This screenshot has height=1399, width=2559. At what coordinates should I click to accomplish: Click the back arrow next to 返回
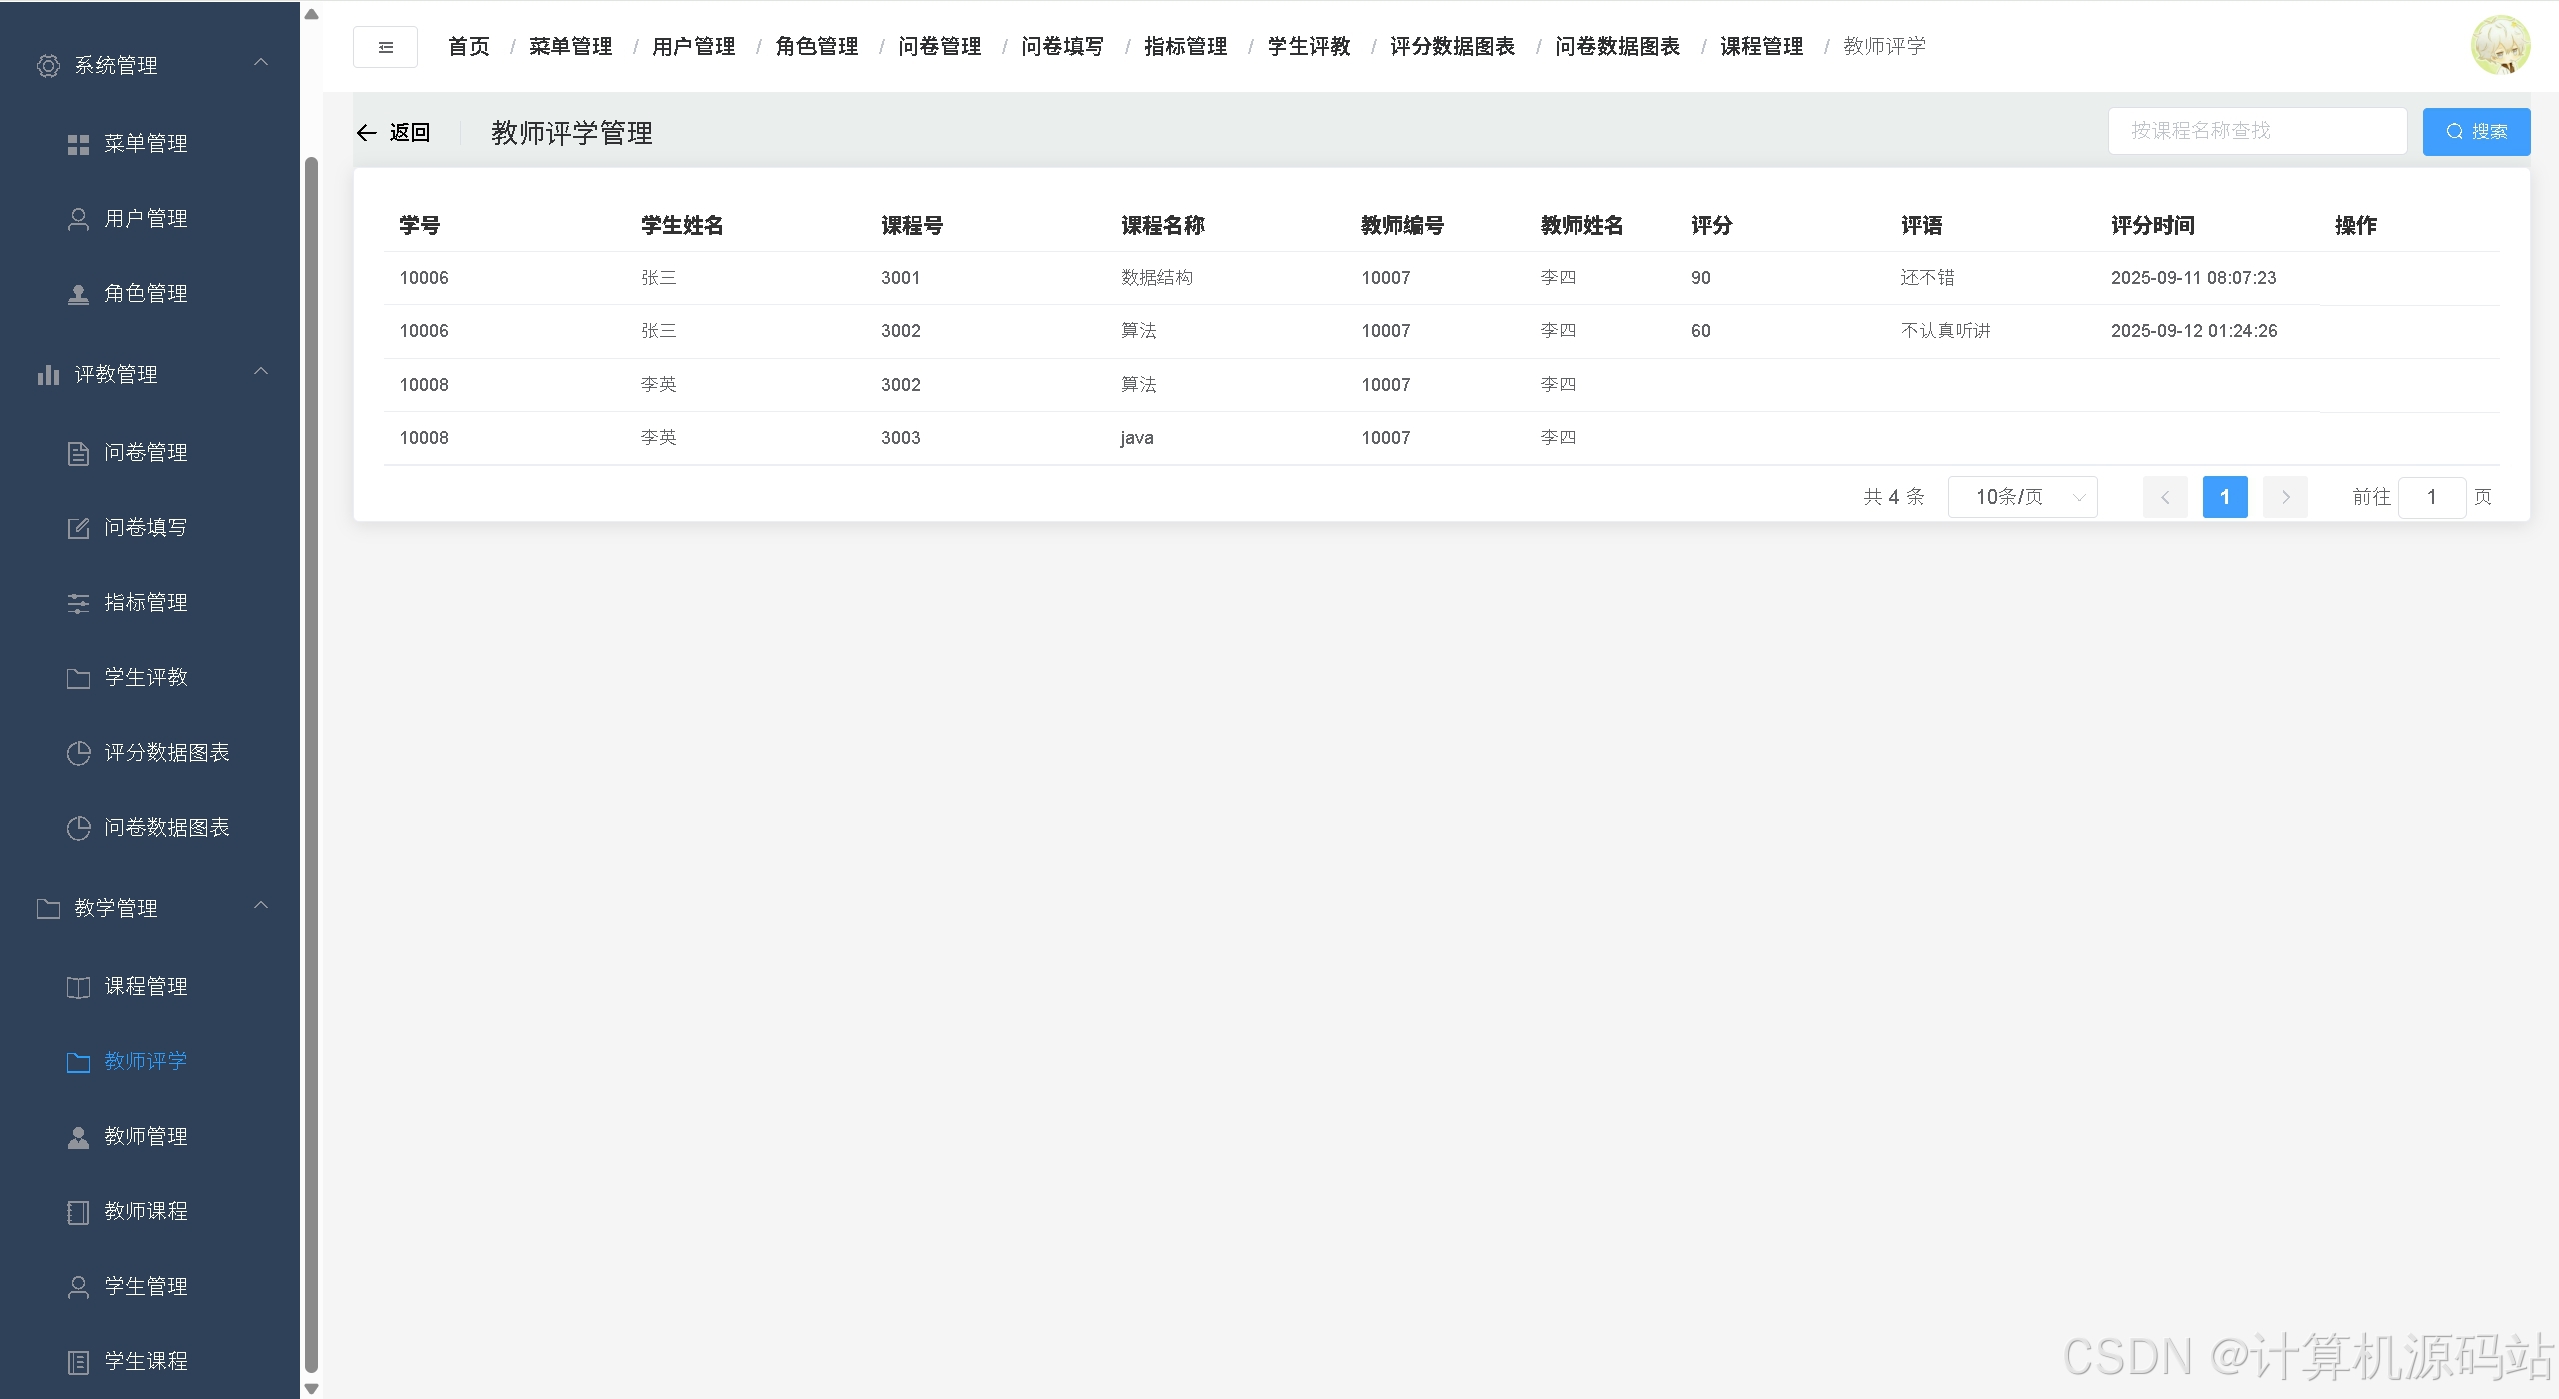click(366, 133)
